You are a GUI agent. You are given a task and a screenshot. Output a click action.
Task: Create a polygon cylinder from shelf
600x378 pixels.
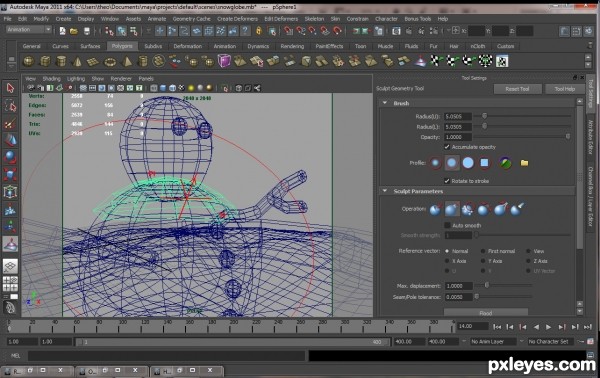coord(61,61)
